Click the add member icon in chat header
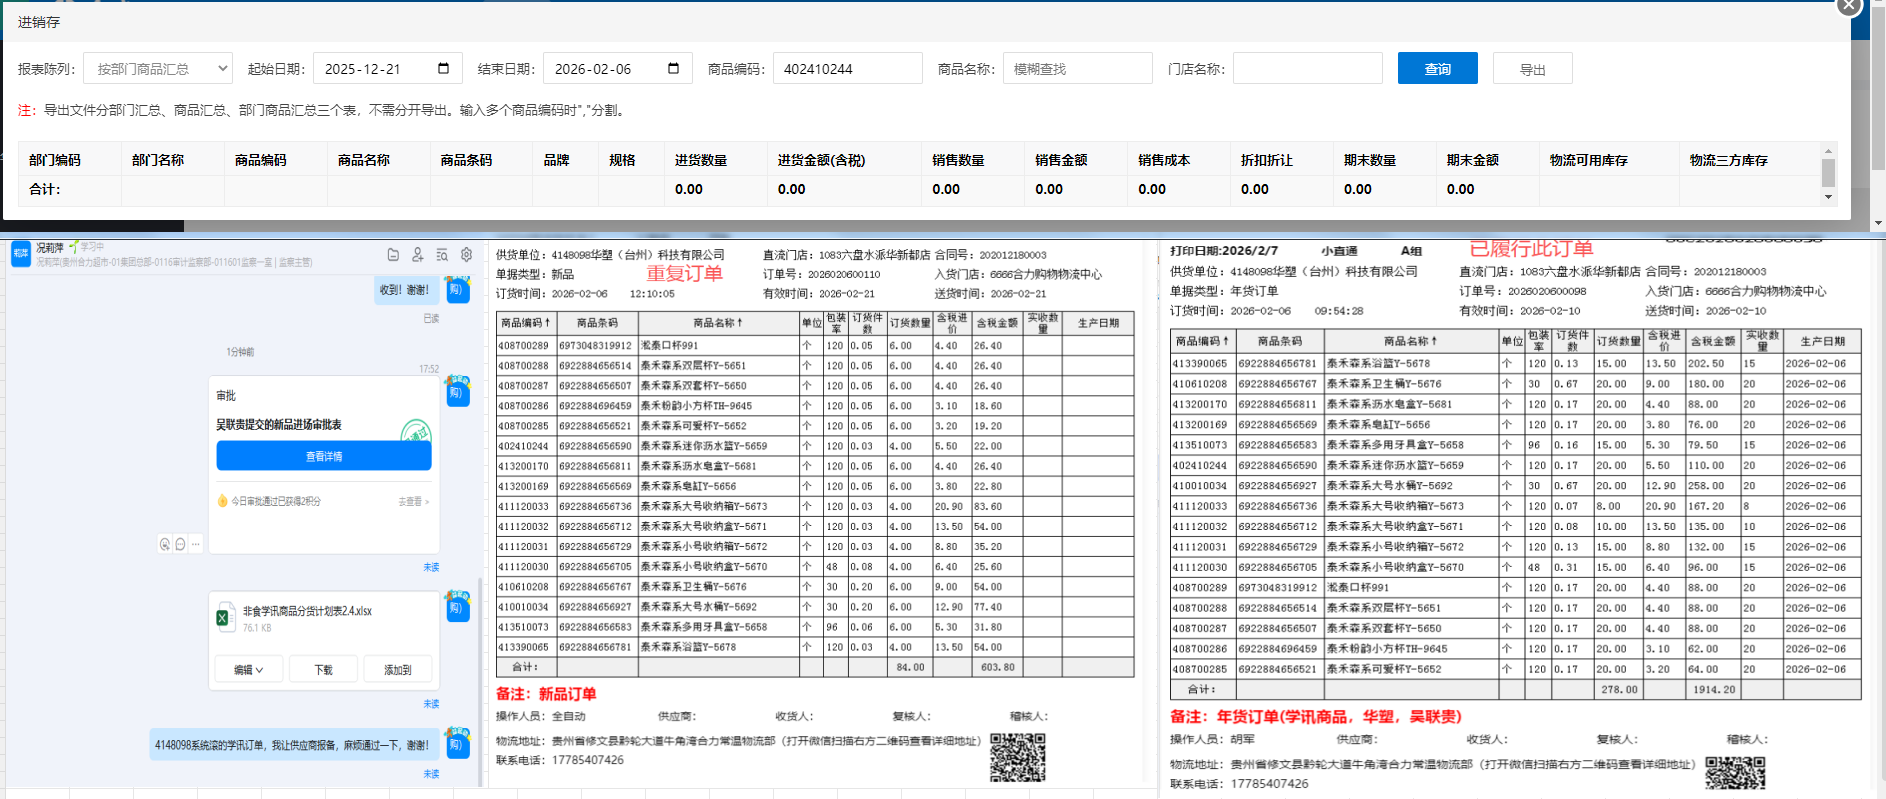 point(417,255)
